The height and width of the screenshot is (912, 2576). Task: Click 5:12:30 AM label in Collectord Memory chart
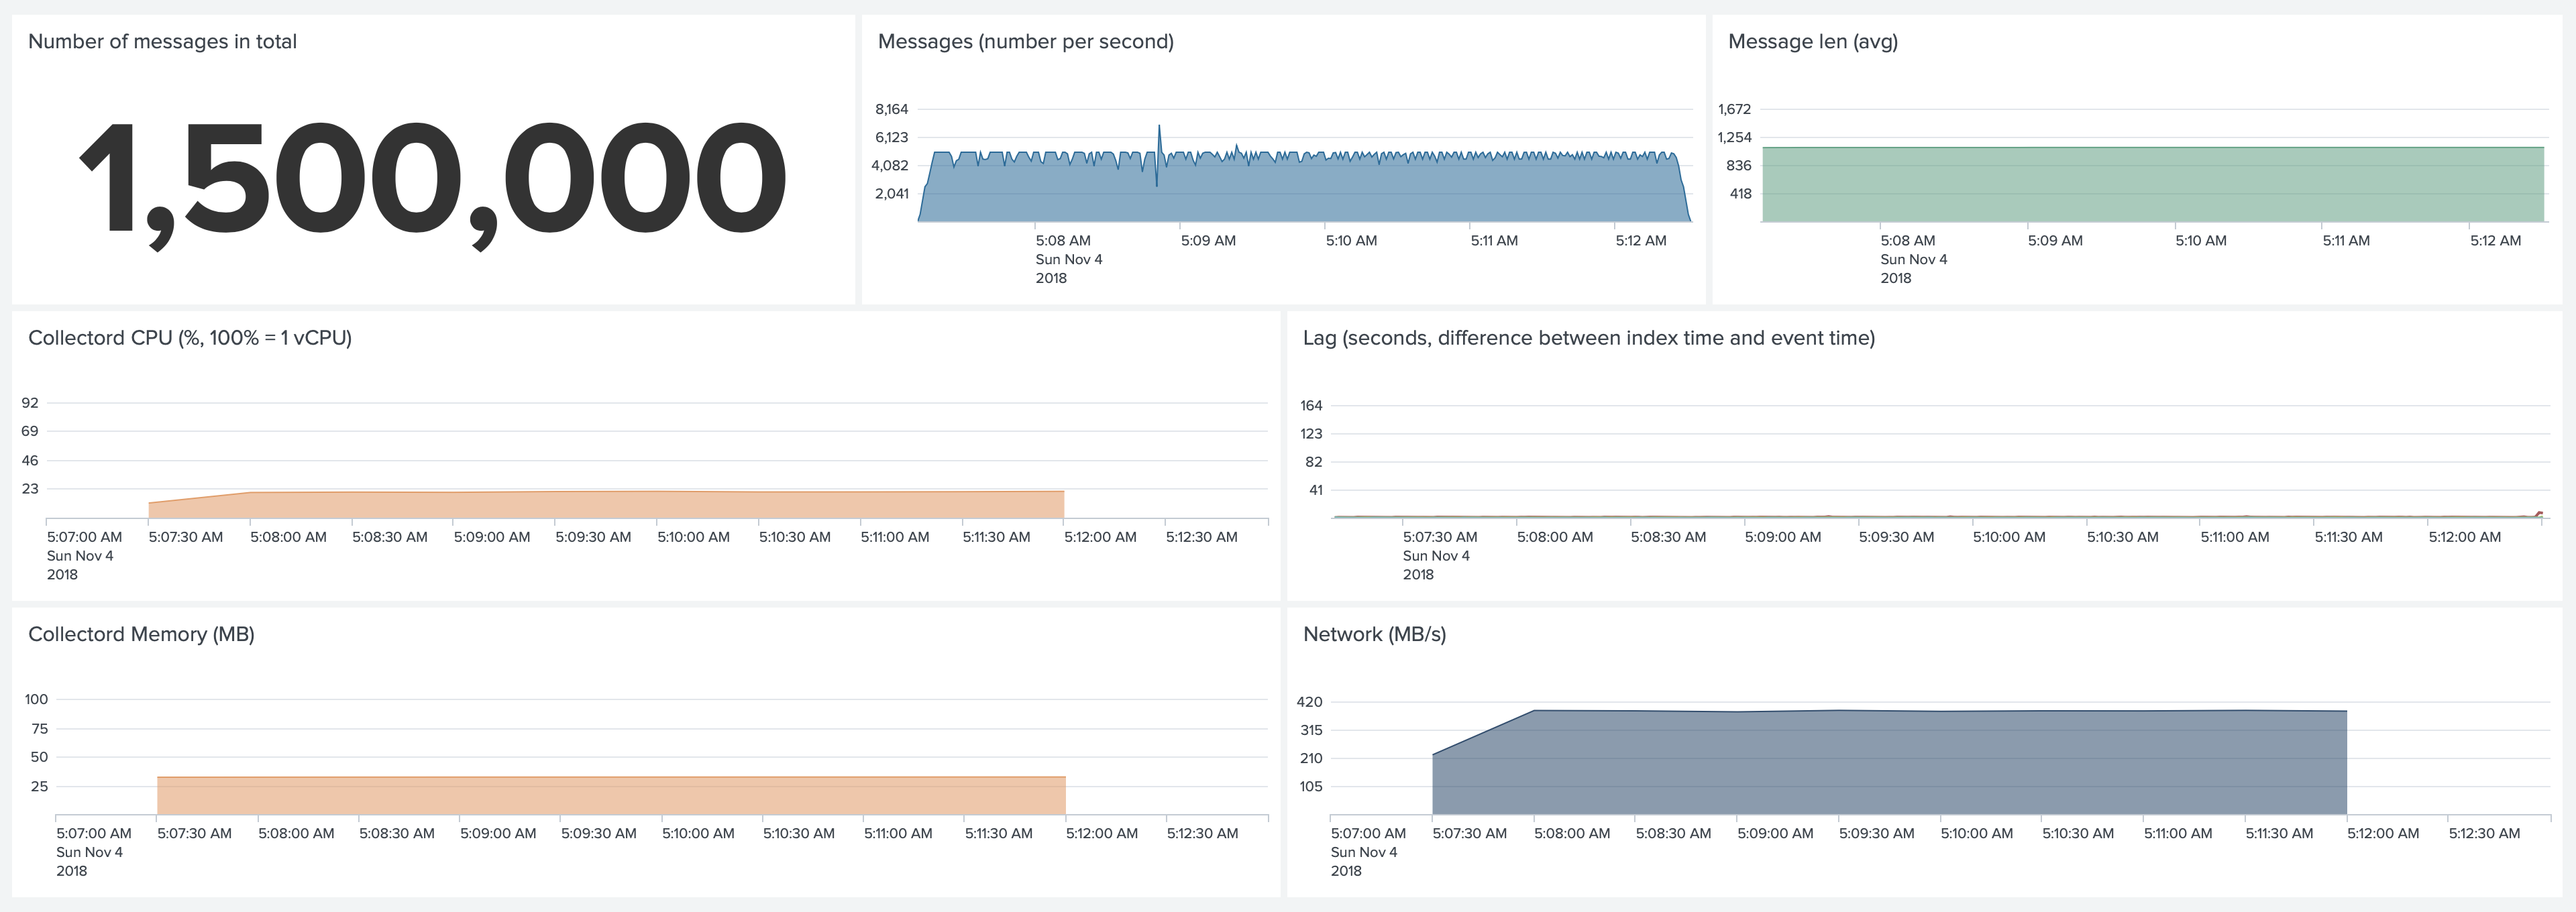tap(1202, 833)
